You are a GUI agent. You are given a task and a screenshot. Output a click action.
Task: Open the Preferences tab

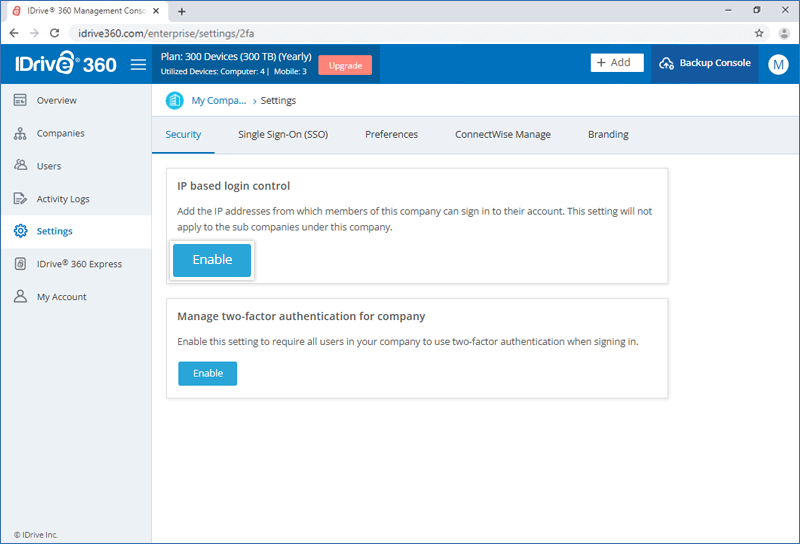[391, 134]
